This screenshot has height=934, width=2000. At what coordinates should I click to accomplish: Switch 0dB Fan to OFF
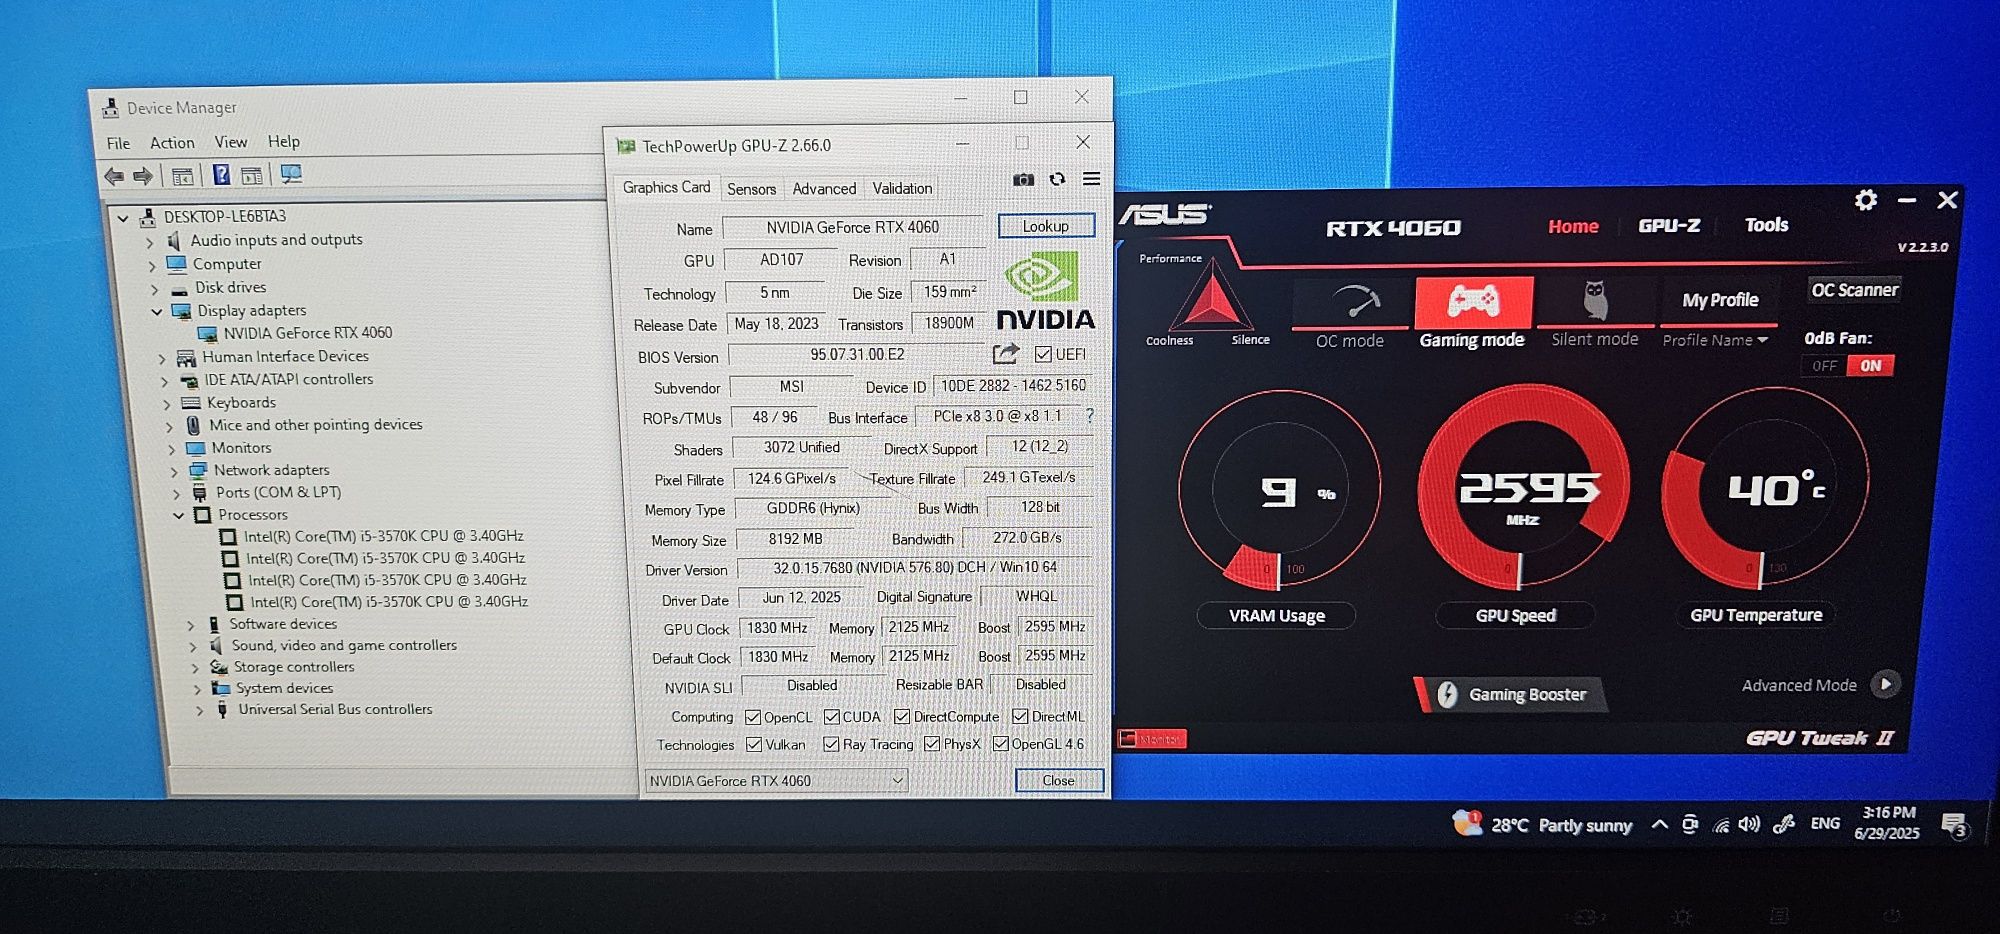coord(1825,366)
